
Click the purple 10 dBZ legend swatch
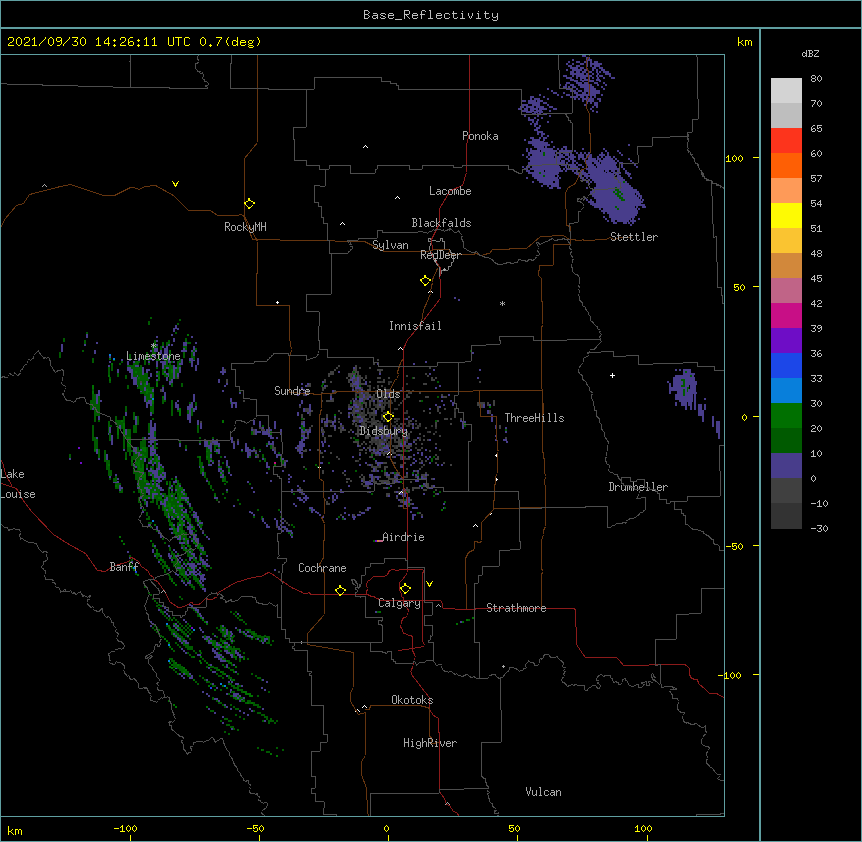[786, 466]
